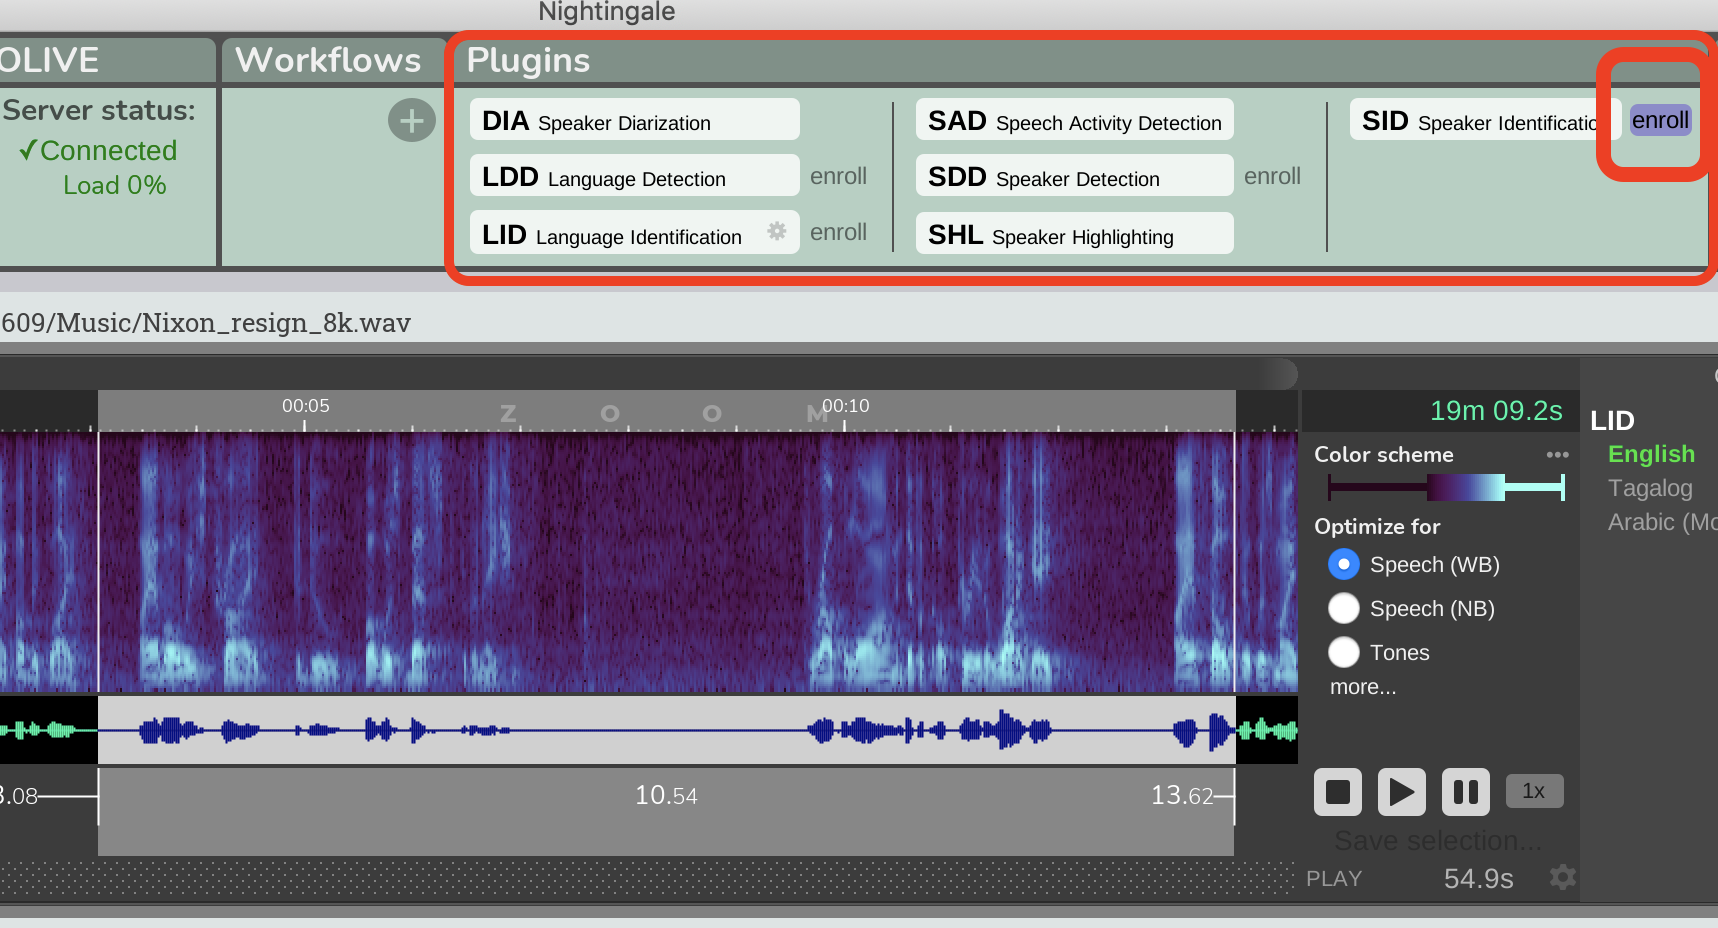The image size is (1718, 928).
Task: Select the Tones optimization option
Action: tap(1344, 652)
